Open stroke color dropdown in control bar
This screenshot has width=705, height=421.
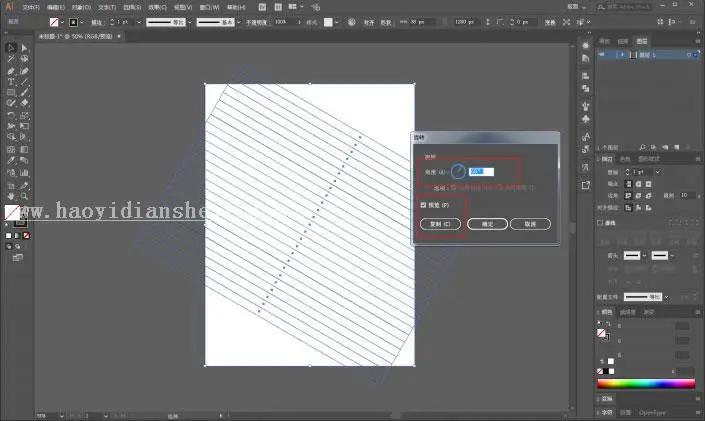click(81, 22)
